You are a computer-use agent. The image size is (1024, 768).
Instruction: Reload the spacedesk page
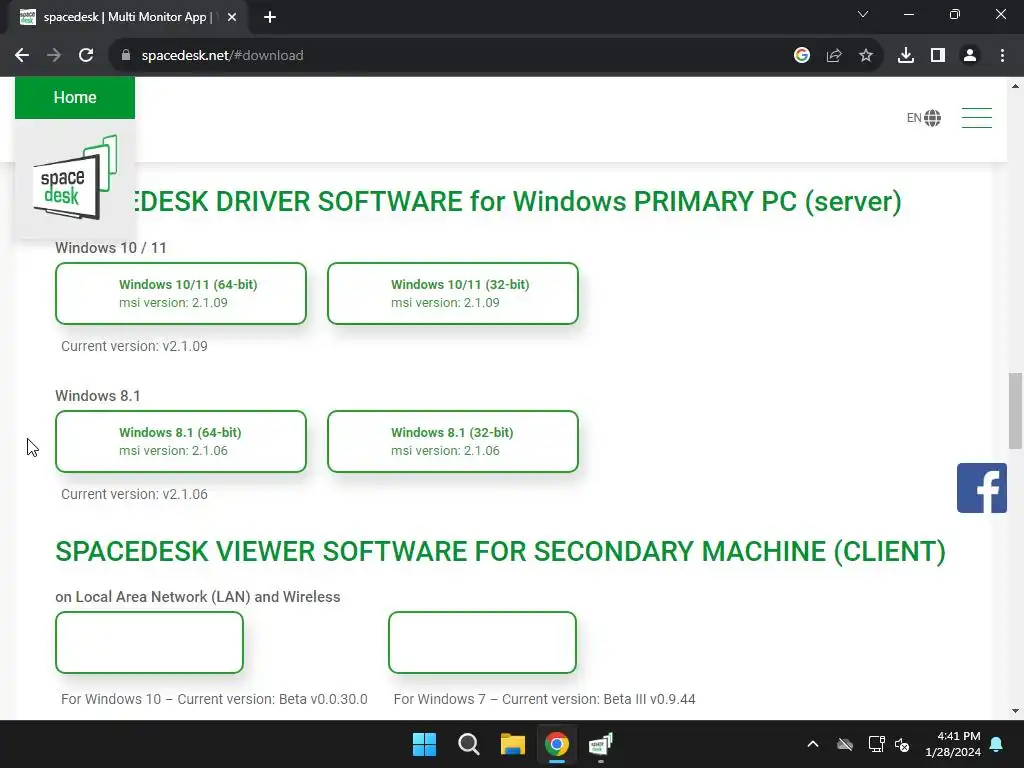pos(86,56)
